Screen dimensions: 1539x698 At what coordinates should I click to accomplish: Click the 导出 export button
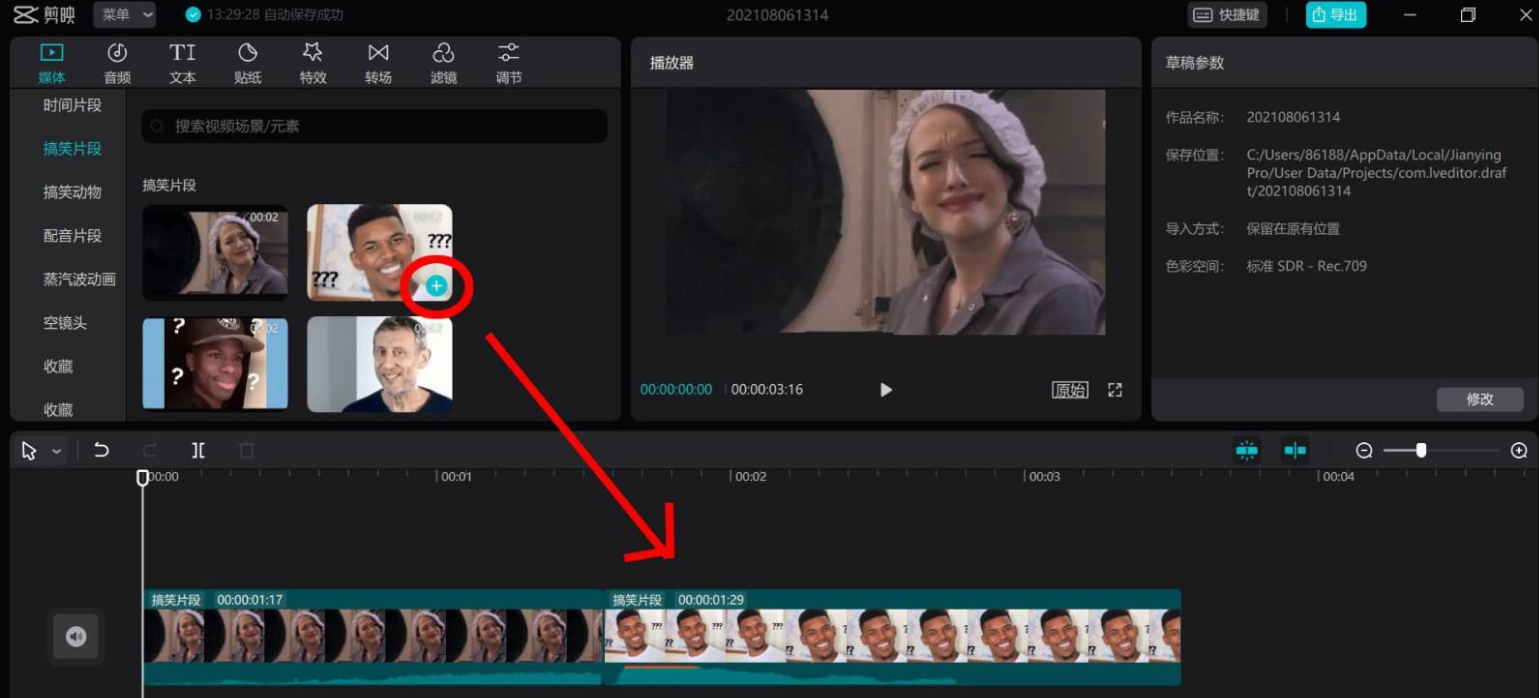(x=1335, y=15)
